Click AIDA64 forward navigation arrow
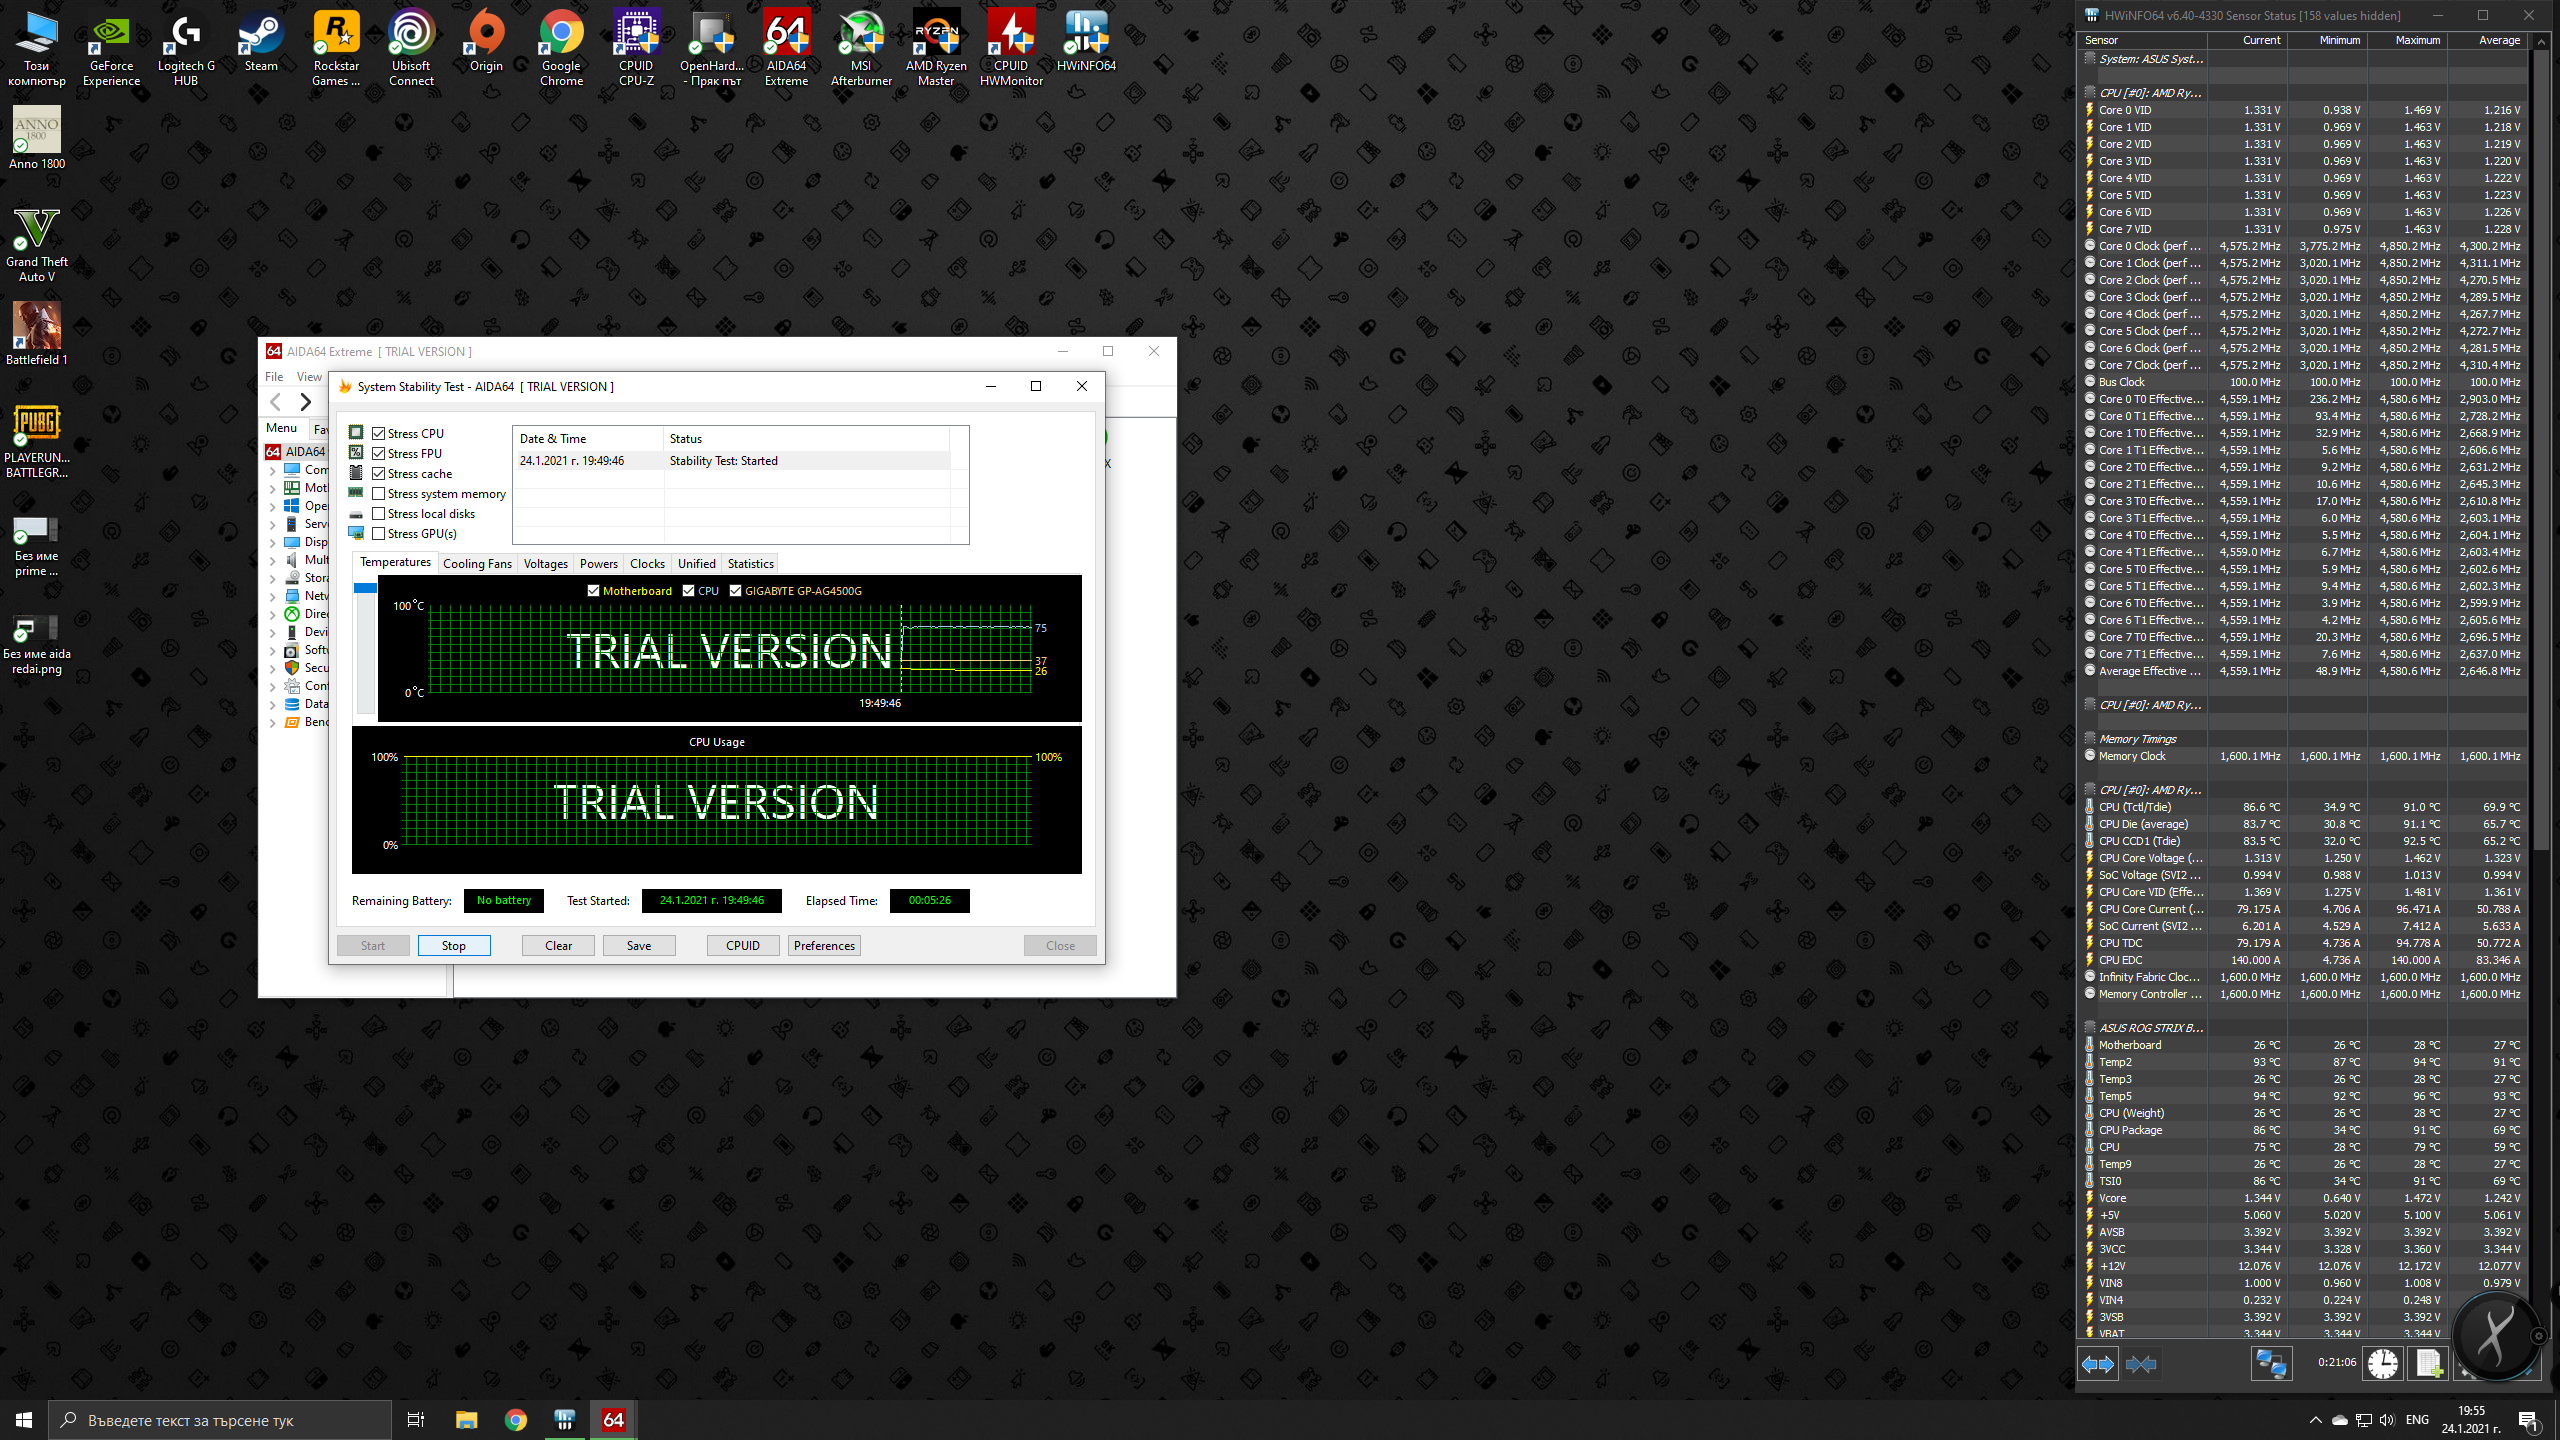The width and height of the screenshot is (2560, 1440). tap(306, 402)
